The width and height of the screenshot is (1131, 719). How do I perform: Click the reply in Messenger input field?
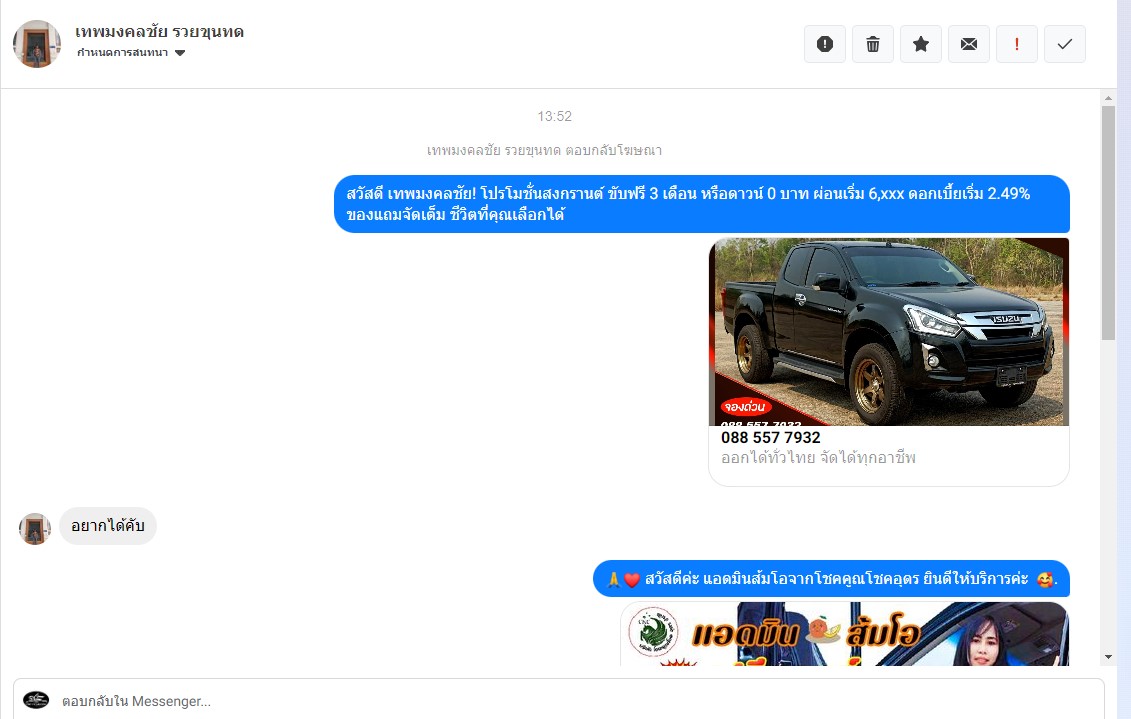558,701
